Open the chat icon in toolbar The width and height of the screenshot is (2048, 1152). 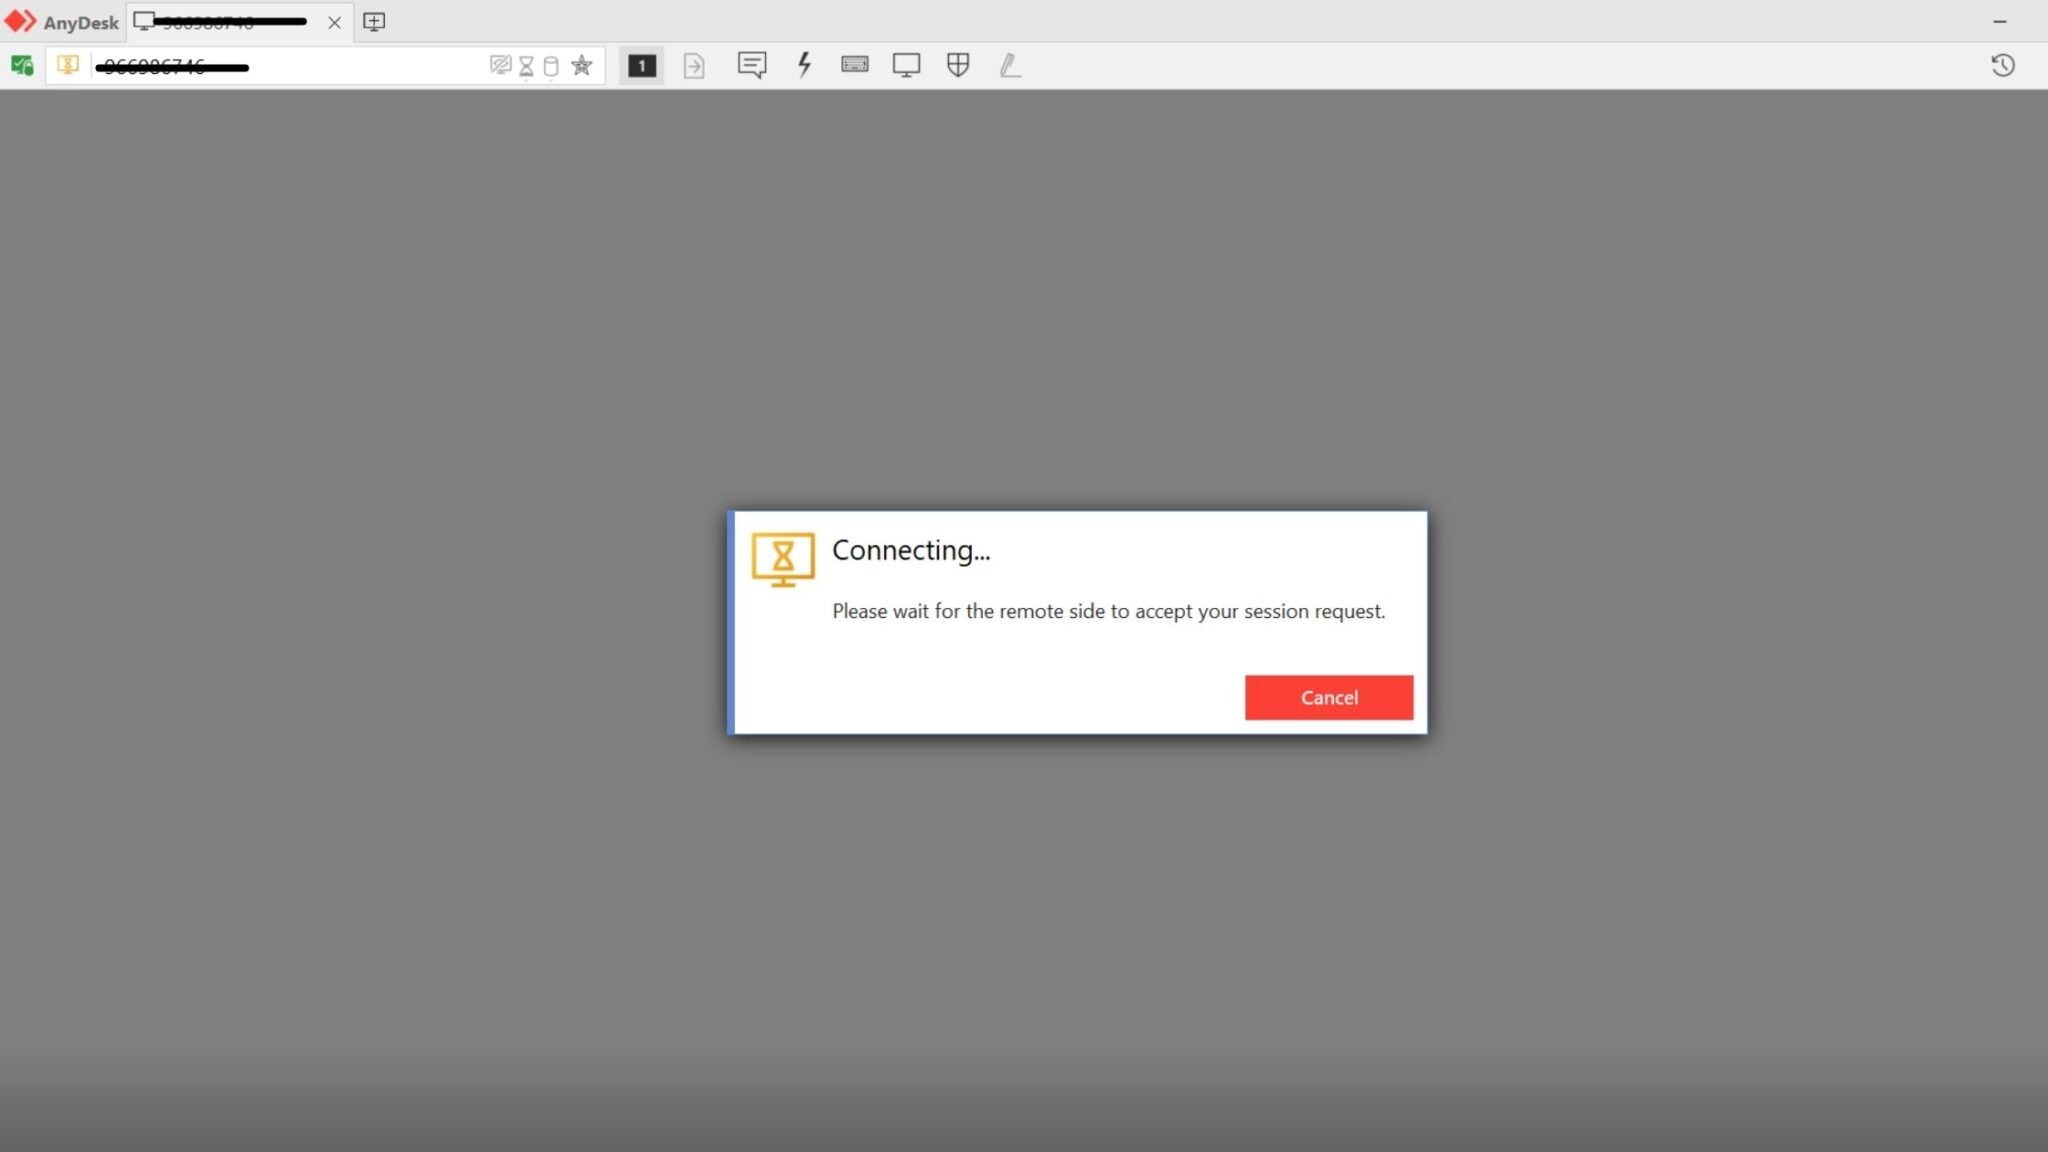[x=751, y=65]
